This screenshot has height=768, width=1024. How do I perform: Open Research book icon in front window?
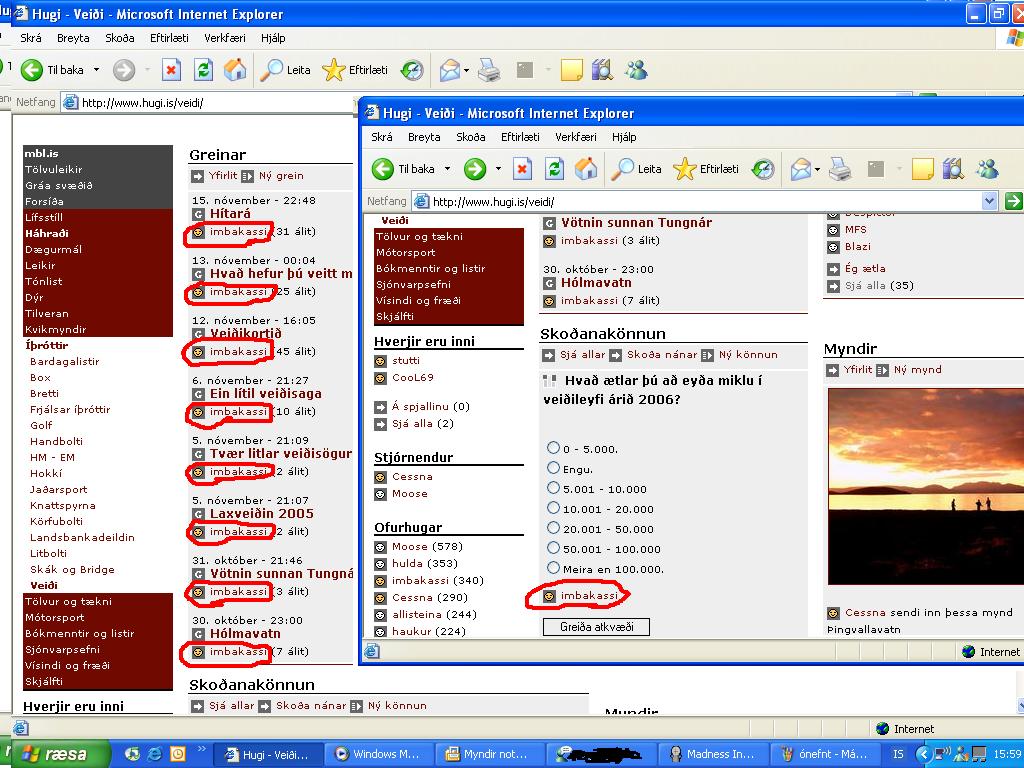[x=953, y=169]
